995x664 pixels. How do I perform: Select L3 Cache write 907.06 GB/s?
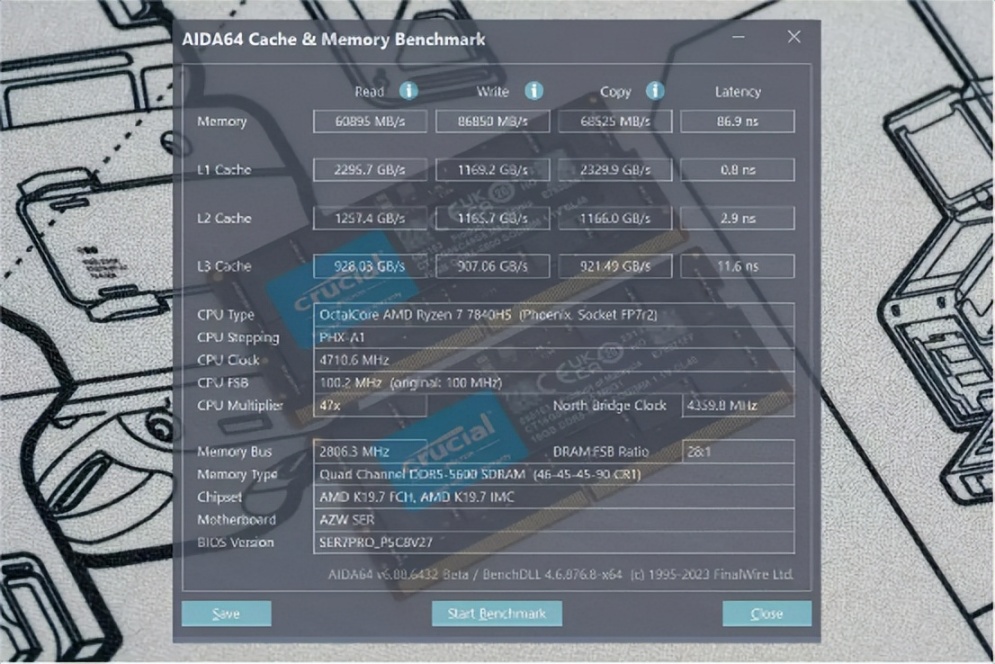tap(492, 266)
